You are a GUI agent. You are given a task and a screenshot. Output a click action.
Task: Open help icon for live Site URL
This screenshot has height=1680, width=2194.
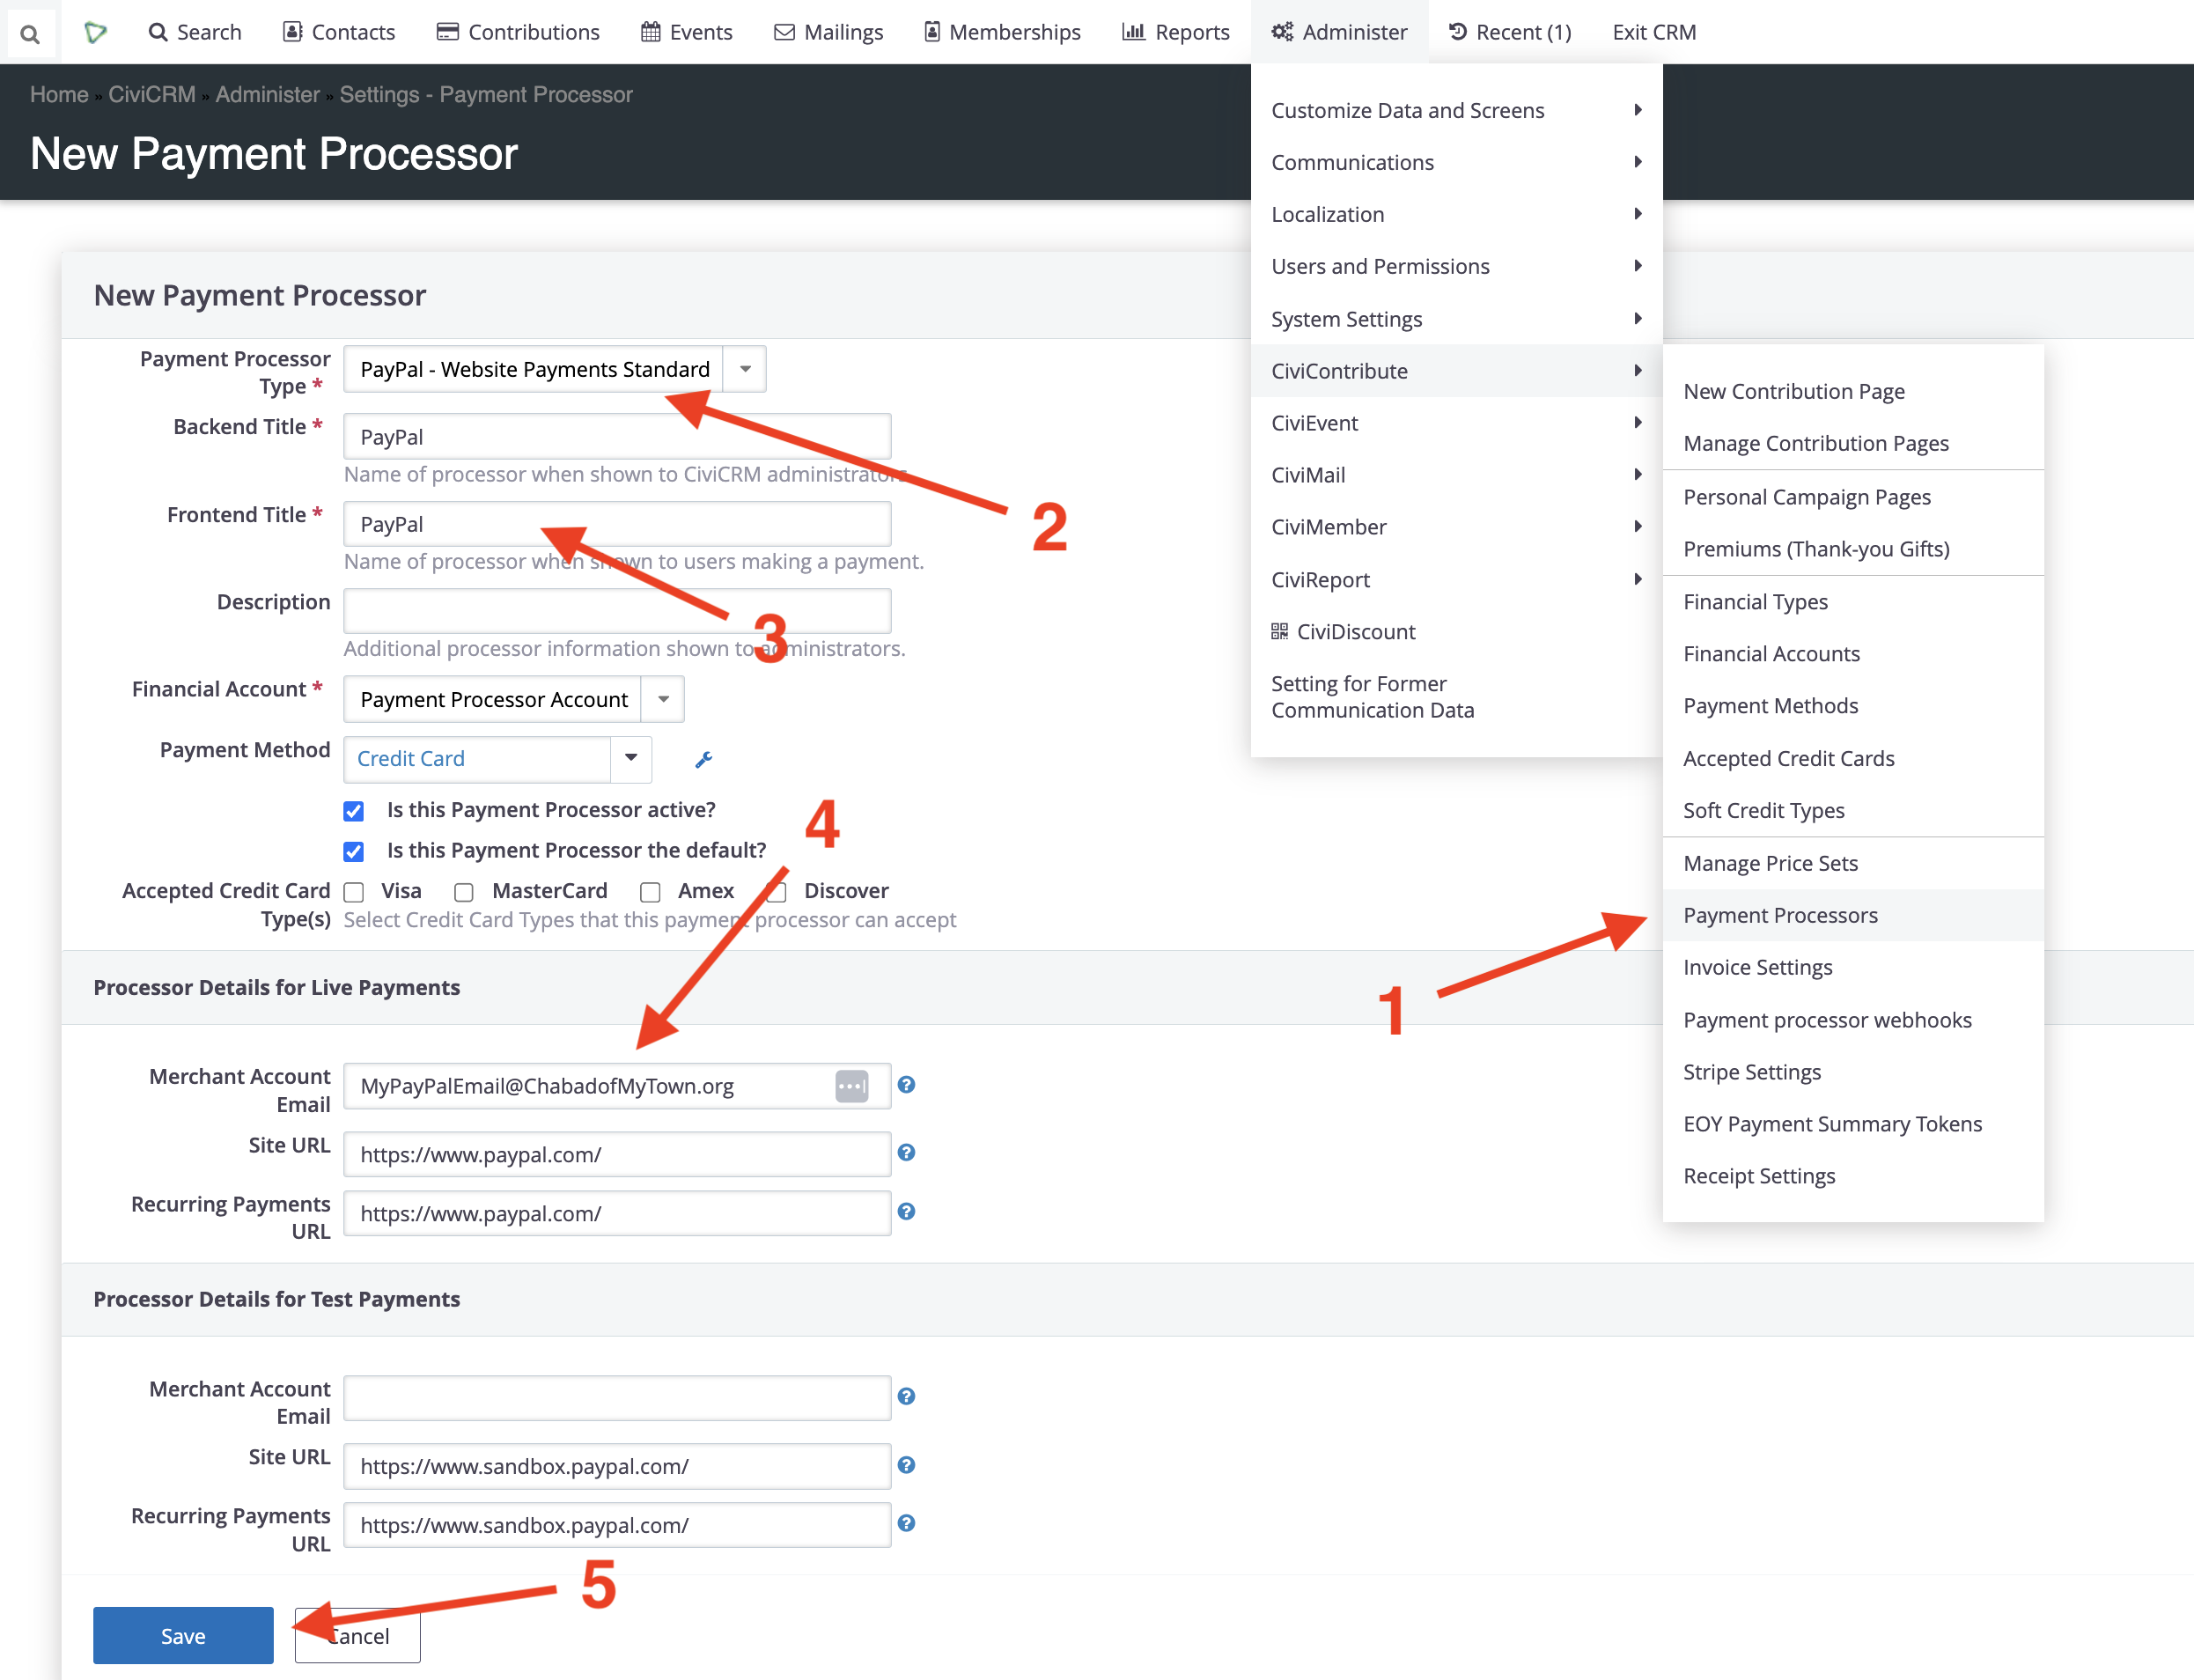point(906,1153)
